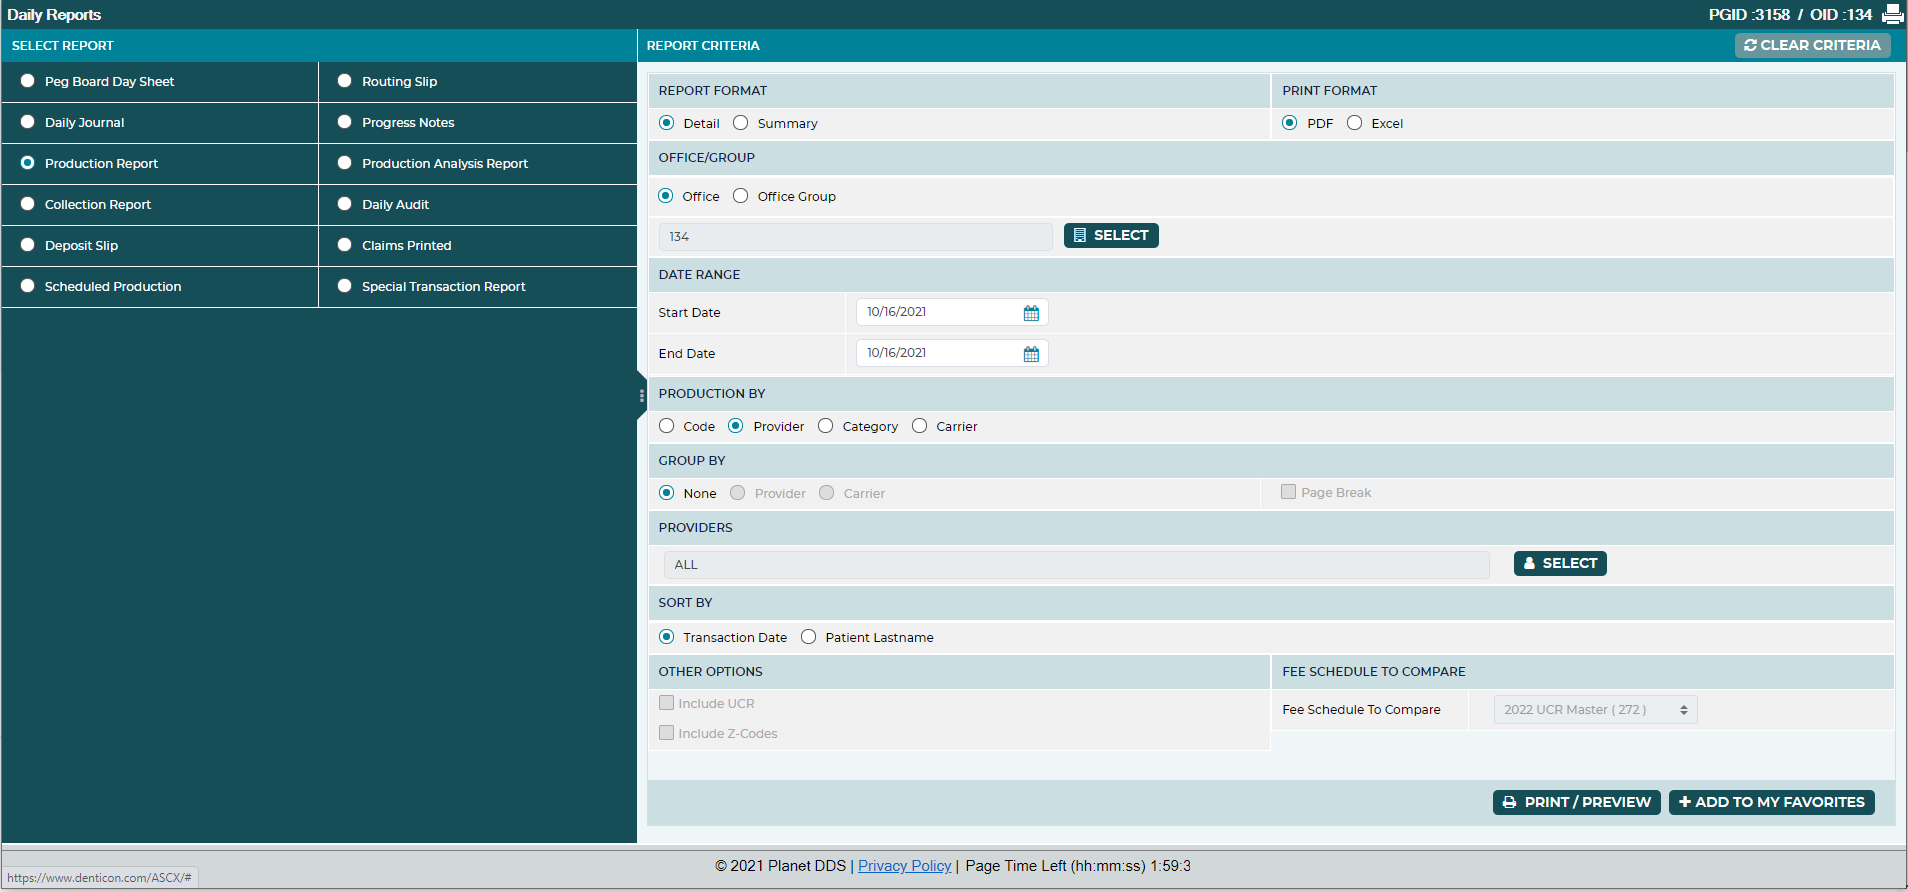Open the End Date calendar picker
Image resolution: width=1908 pixels, height=892 pixels.
coord(1031,354)
